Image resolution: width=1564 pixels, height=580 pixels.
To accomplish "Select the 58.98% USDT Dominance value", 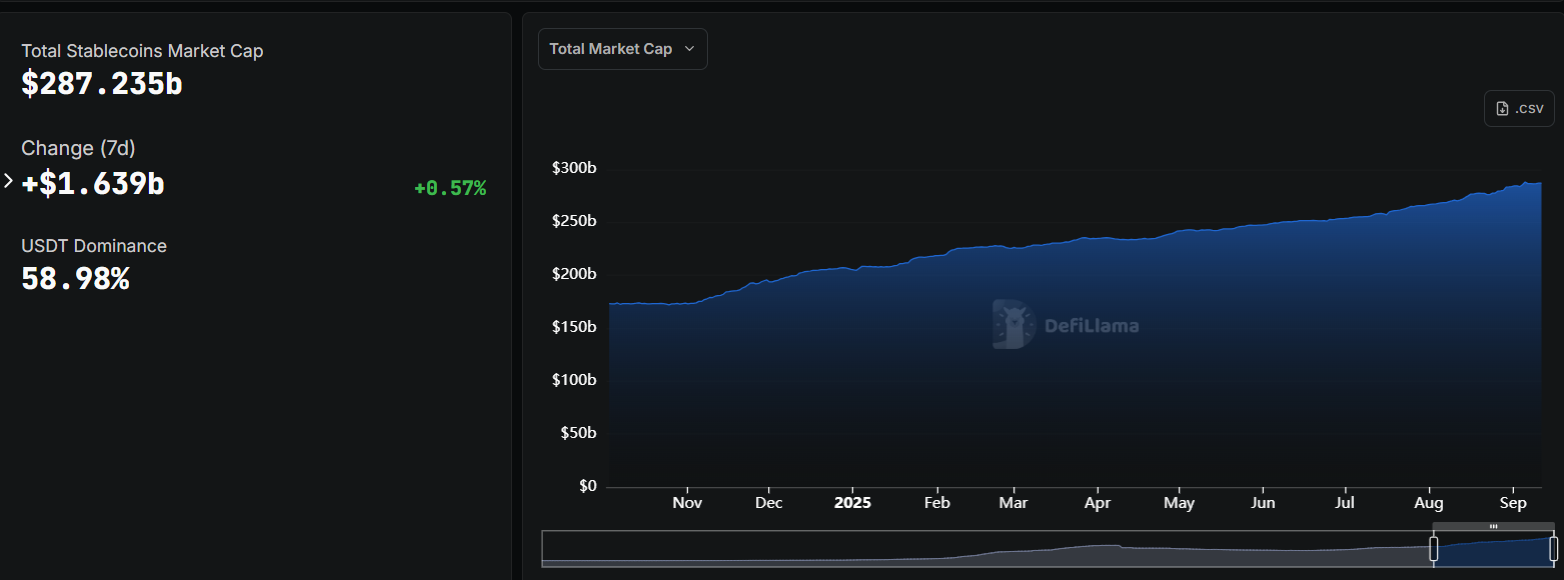I will [x=75, y=279].
